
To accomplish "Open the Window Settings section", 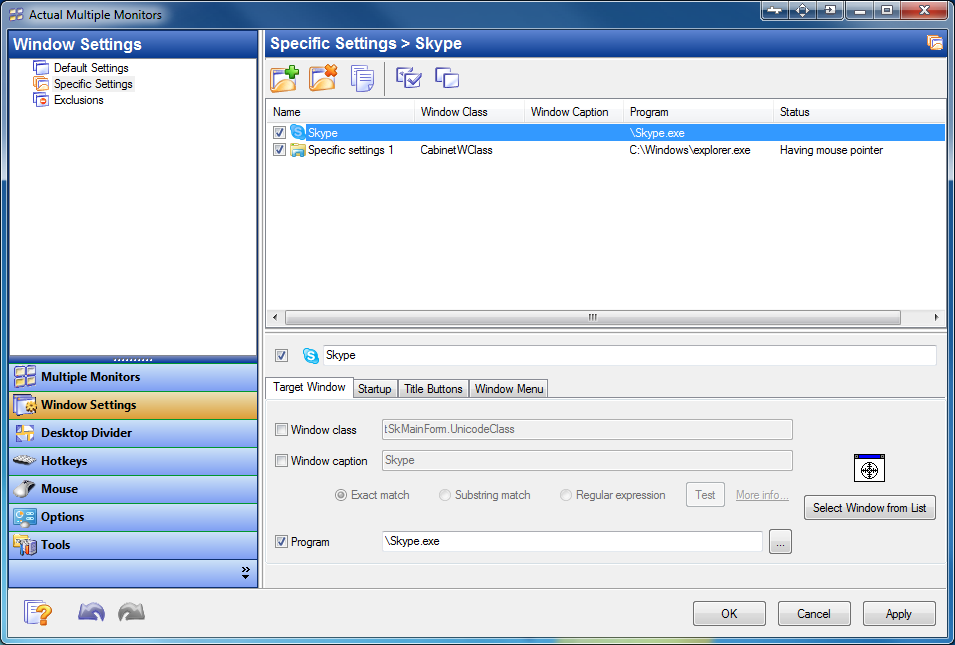I will coord(133,405).
